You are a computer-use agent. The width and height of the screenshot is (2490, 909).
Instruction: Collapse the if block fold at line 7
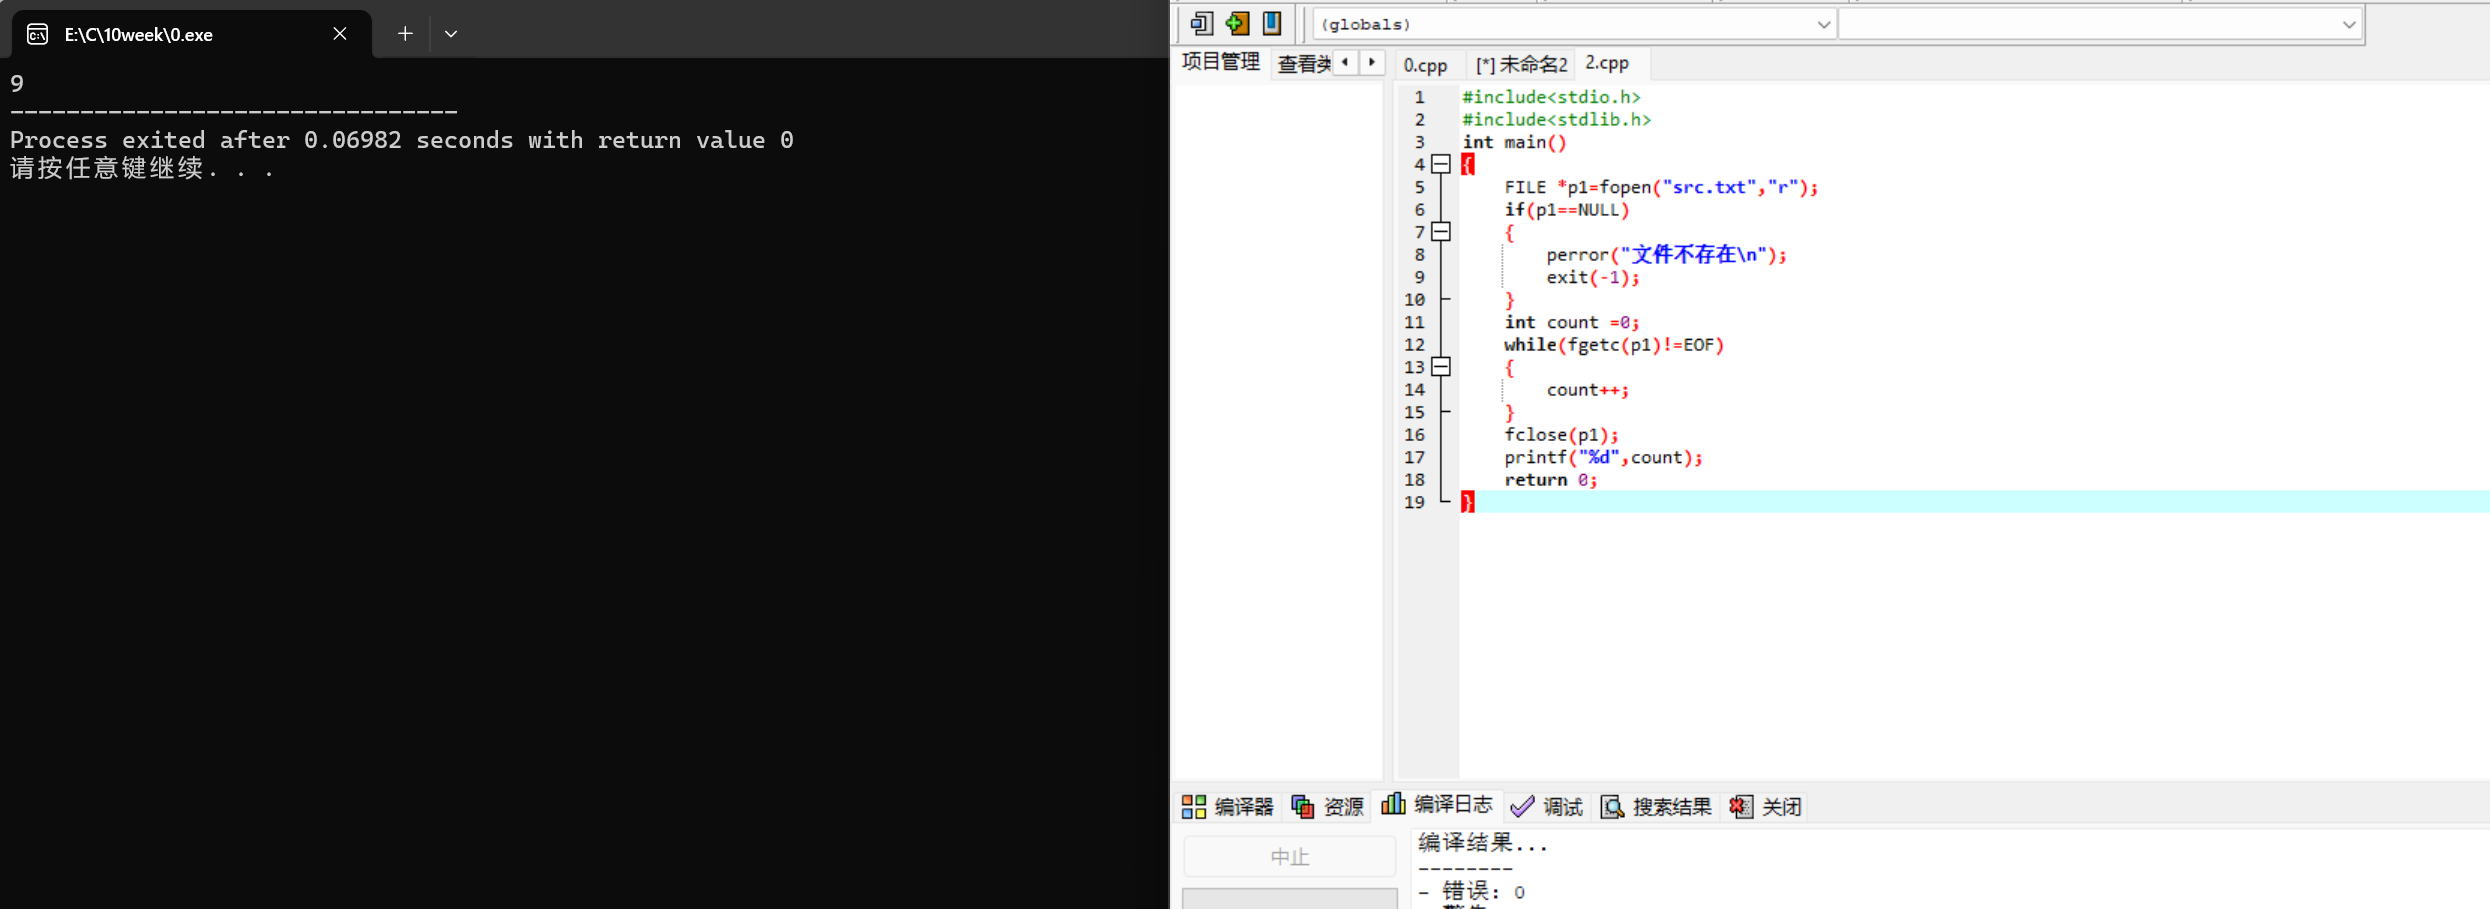pos(1441,232)
